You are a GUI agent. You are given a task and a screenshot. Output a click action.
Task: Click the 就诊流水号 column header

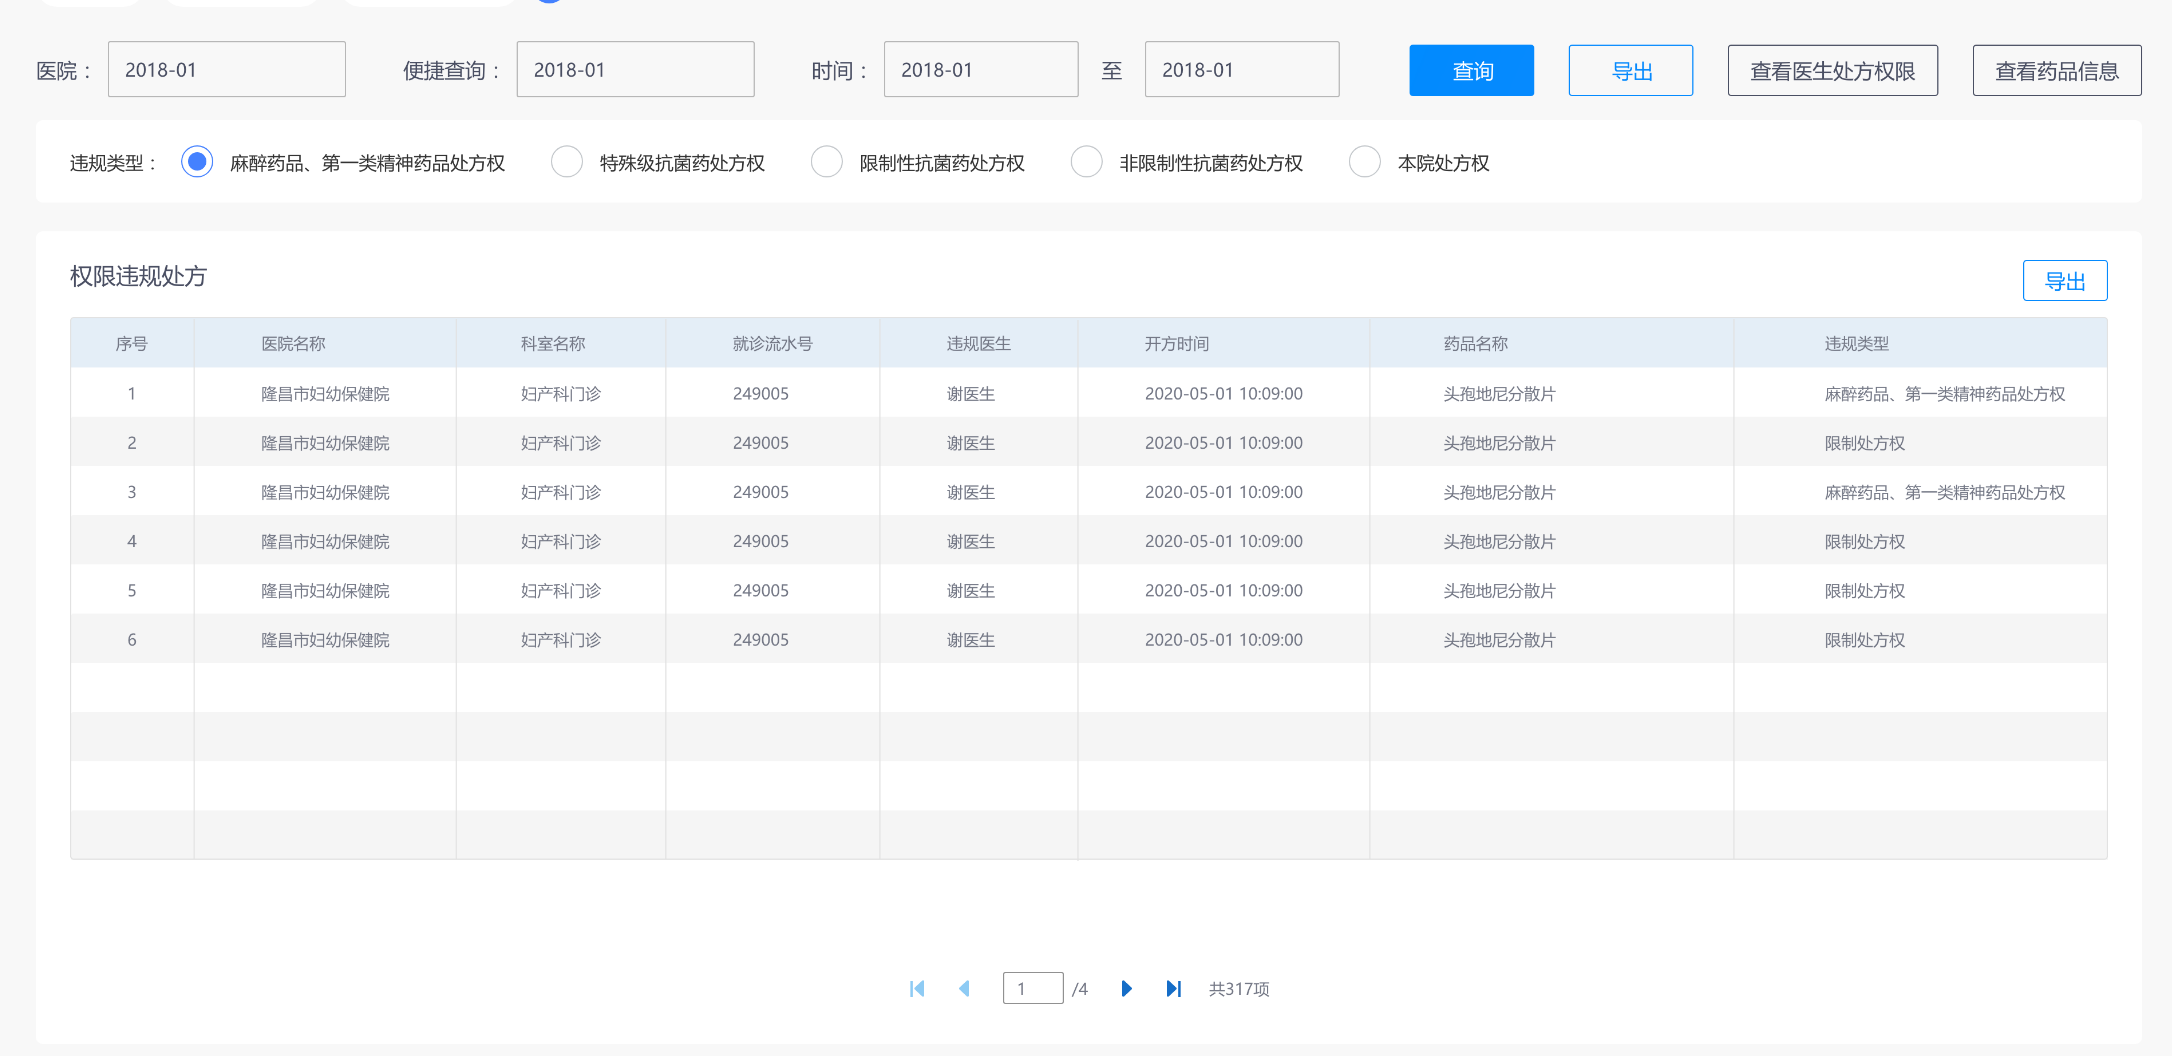pos(773,344)
